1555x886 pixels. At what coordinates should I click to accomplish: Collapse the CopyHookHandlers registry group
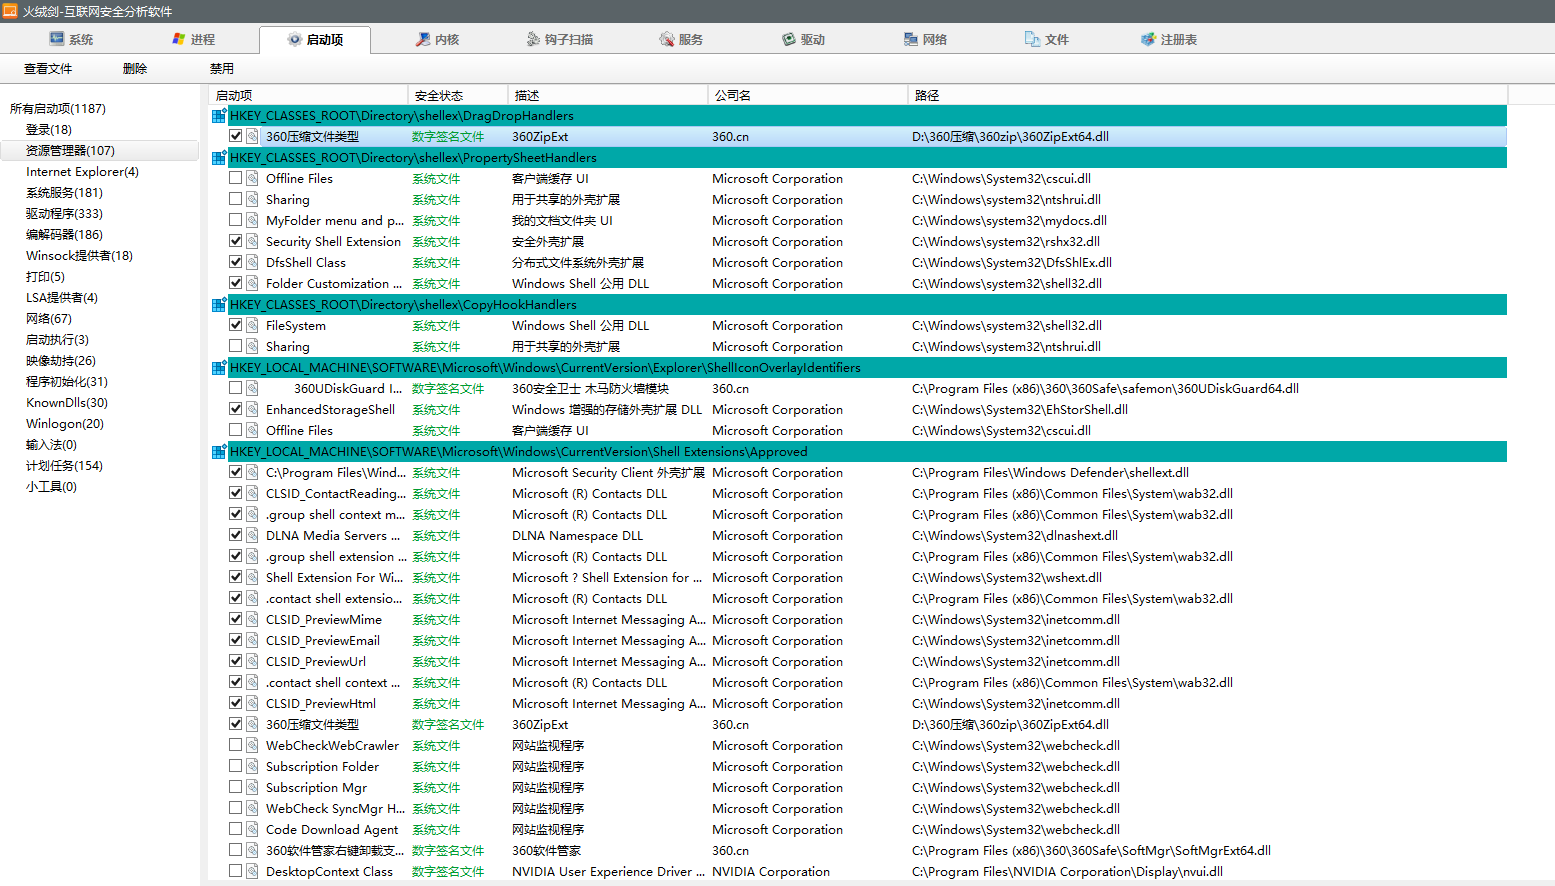click(219, 305)
